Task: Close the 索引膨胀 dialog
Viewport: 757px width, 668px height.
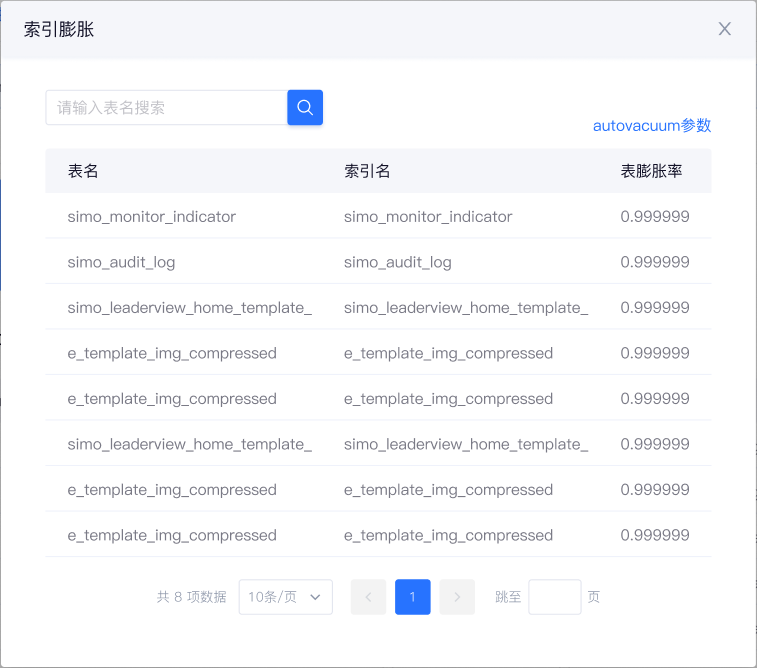Action: pyautogui.click(x=725, y=29)
